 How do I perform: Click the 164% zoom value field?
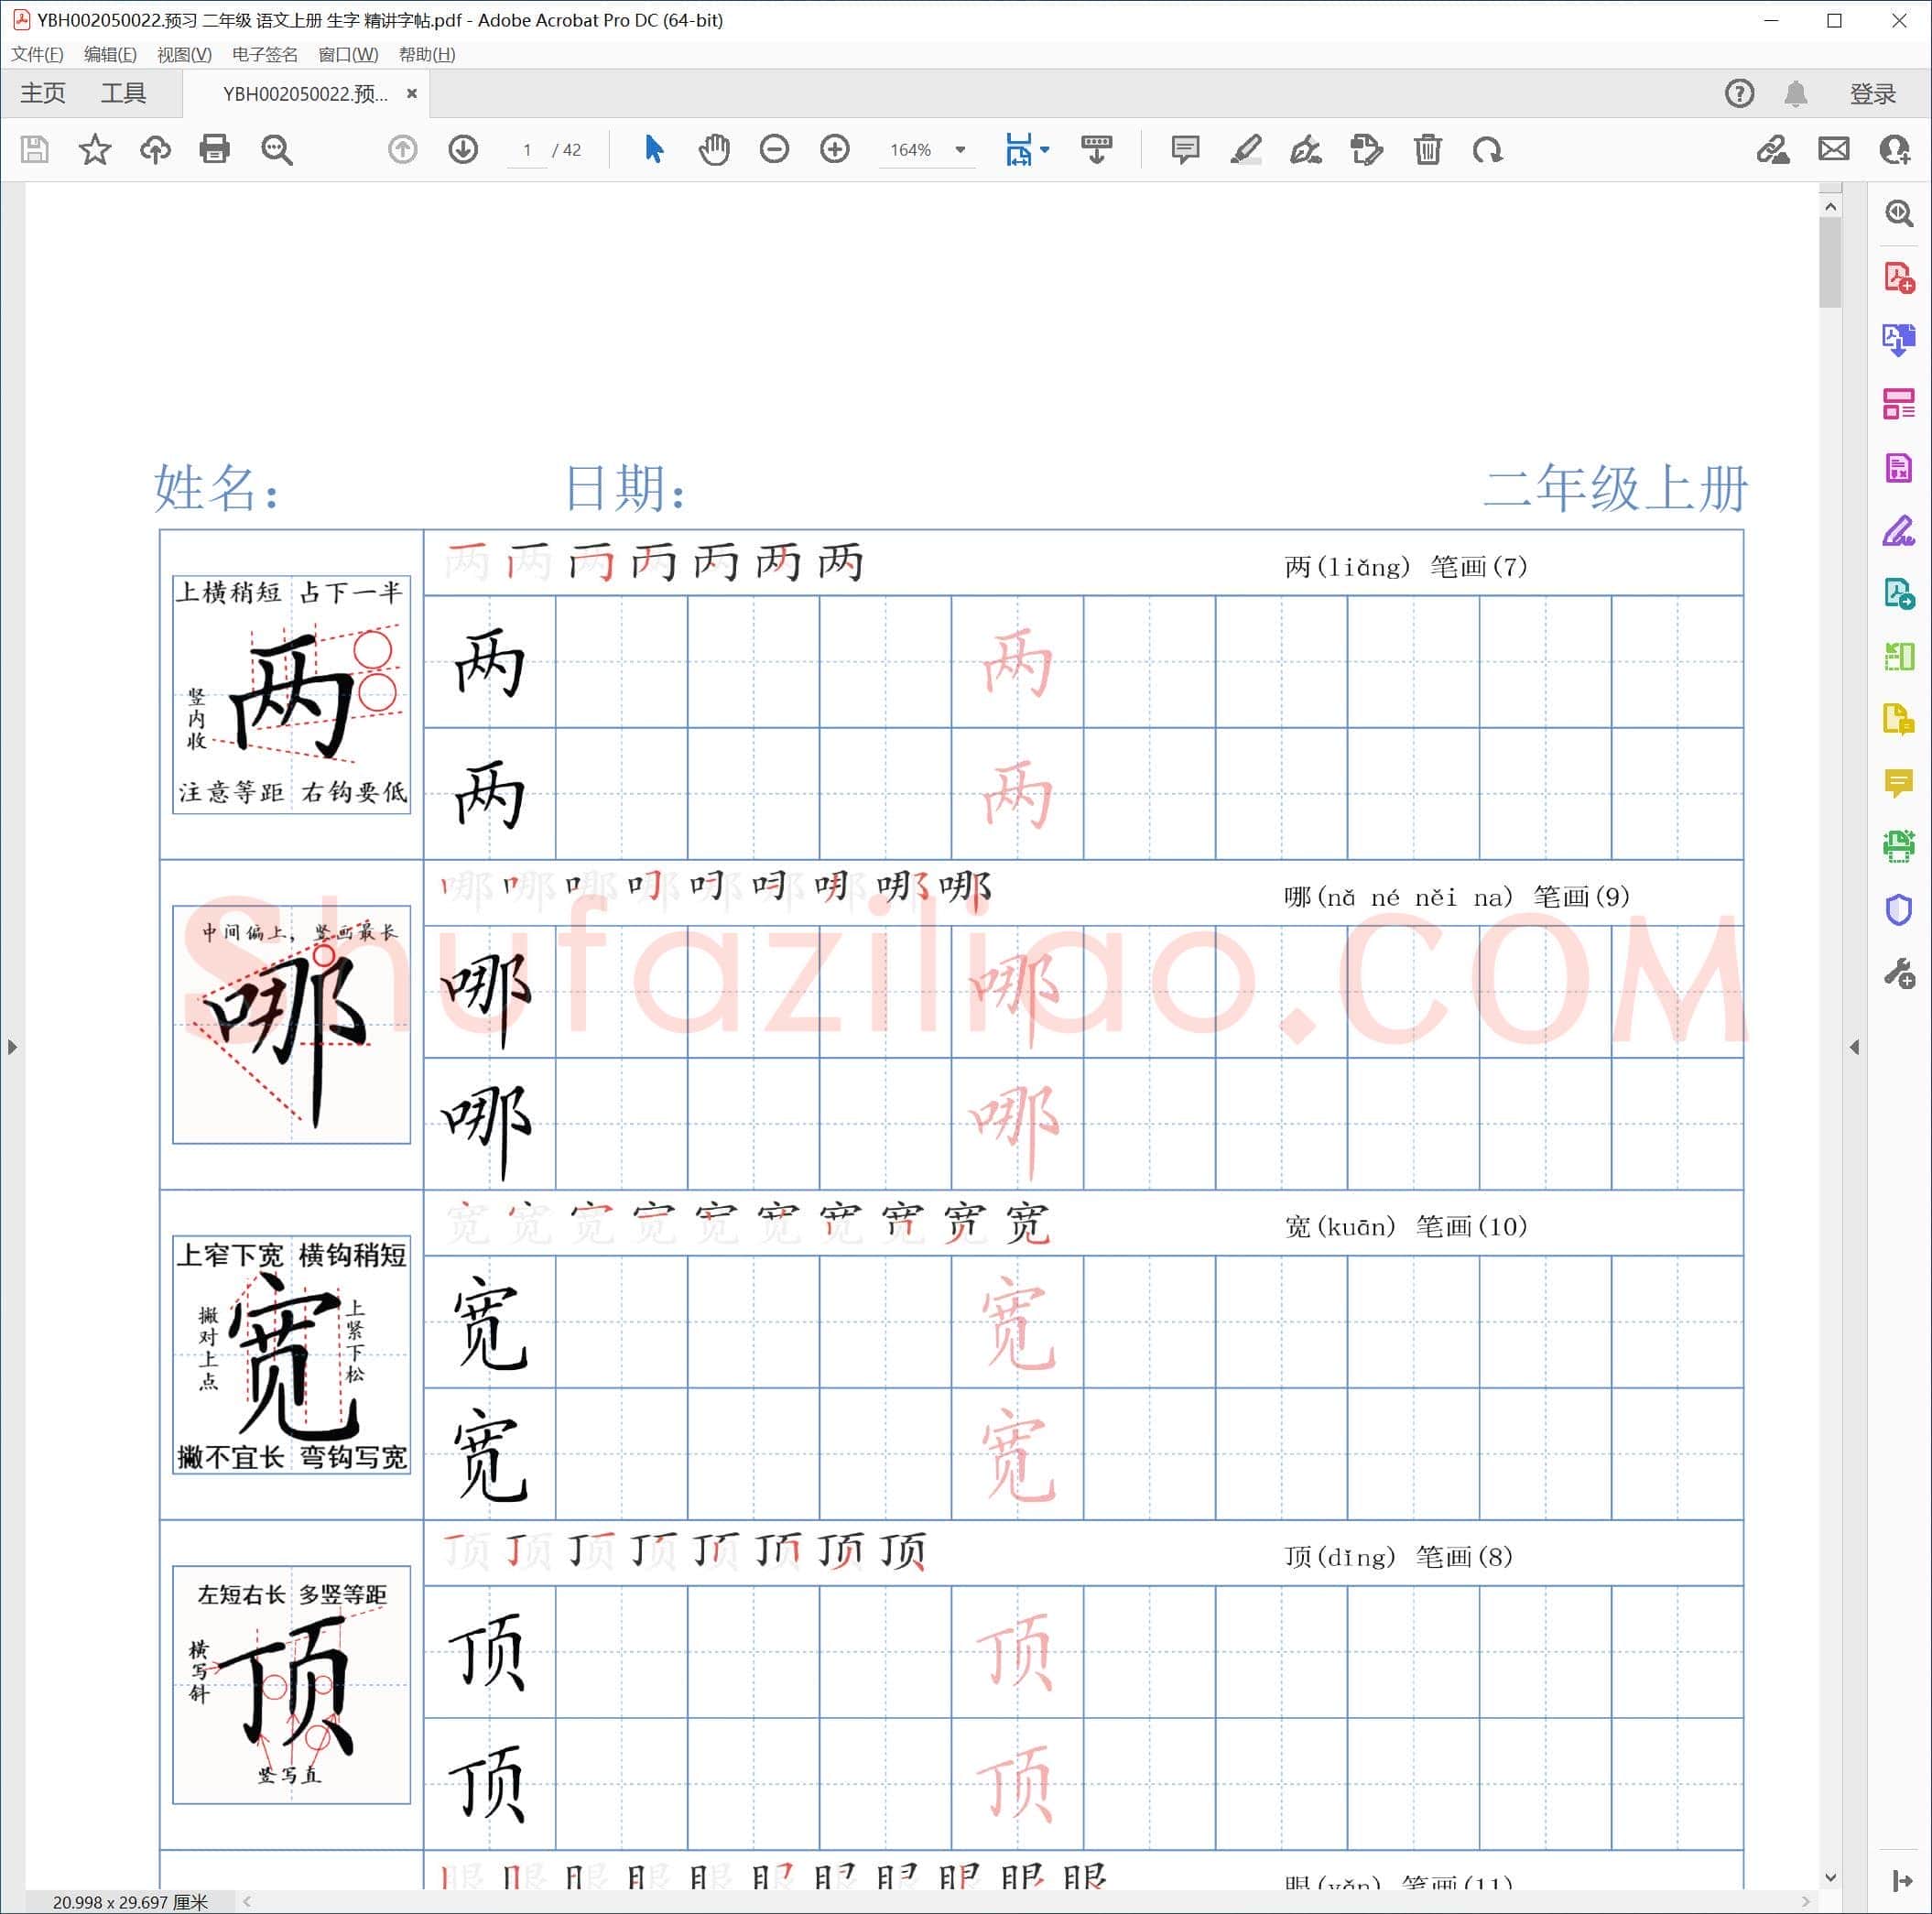(x=911, y=150)
